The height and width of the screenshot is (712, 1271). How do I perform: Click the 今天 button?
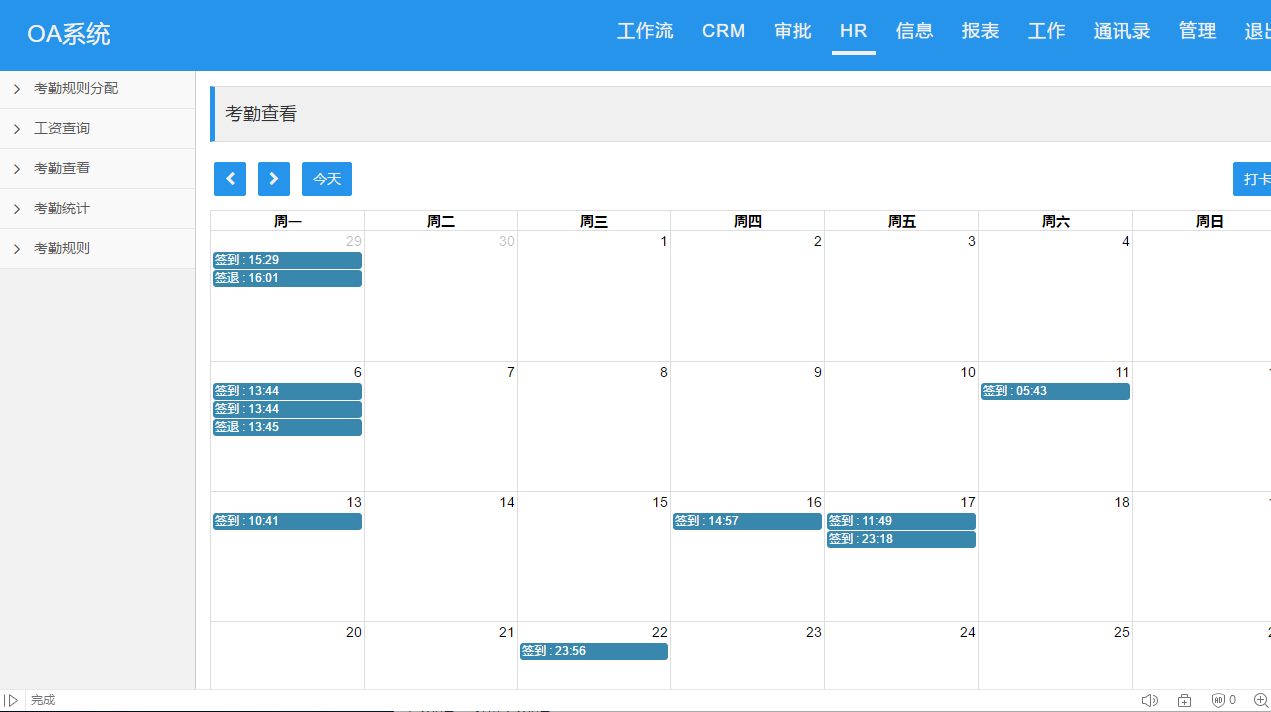pos(327,179)
